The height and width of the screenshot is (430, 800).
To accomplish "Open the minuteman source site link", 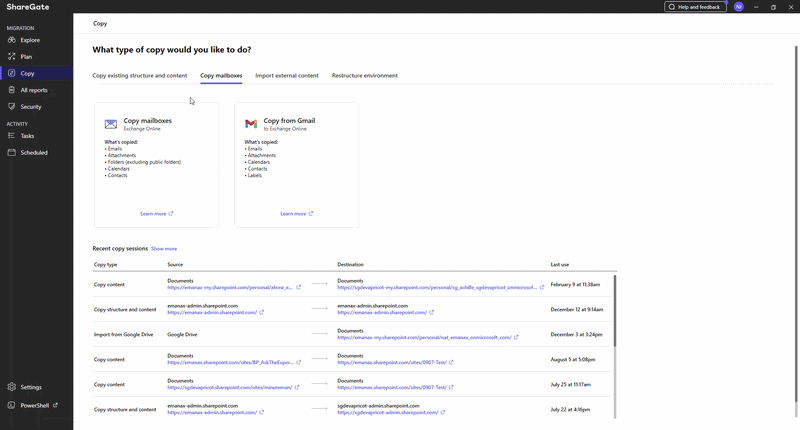I will tap(230, 388).
